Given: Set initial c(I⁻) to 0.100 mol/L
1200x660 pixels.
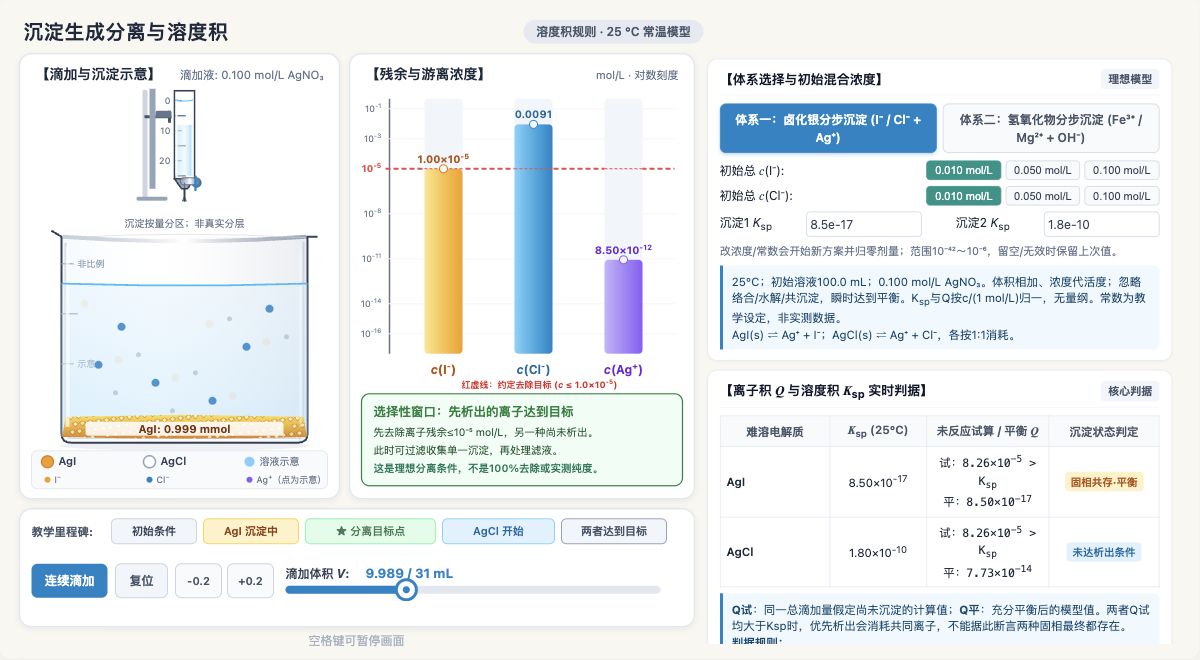Looking at the screenshot, I should pyautogui.click(x=1122, y=170).
